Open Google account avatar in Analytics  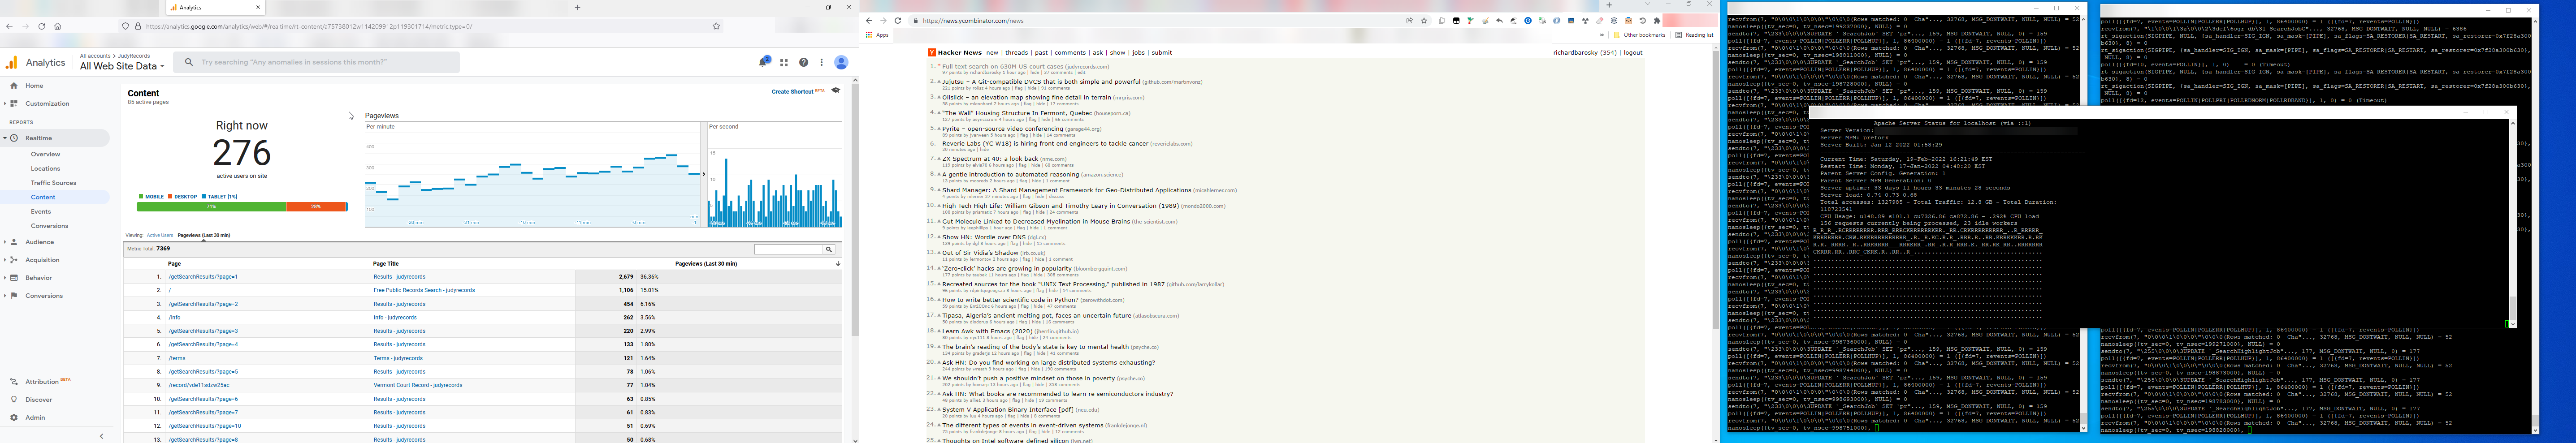841,62
